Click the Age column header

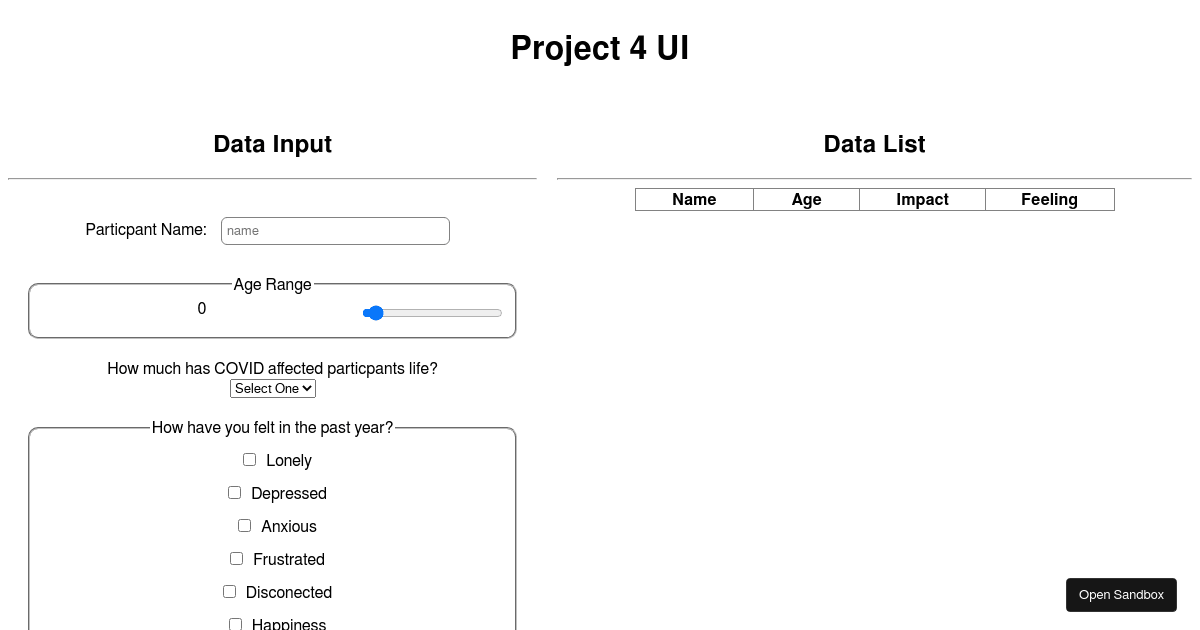(x=806, y=199)
